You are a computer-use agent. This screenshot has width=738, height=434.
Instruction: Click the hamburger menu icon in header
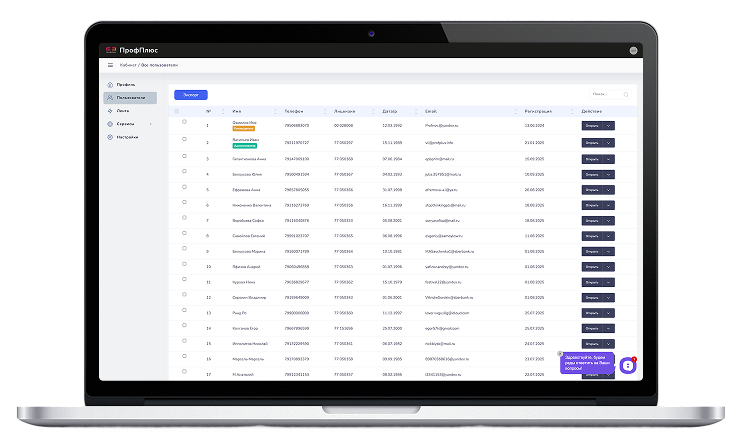point(110,64)
